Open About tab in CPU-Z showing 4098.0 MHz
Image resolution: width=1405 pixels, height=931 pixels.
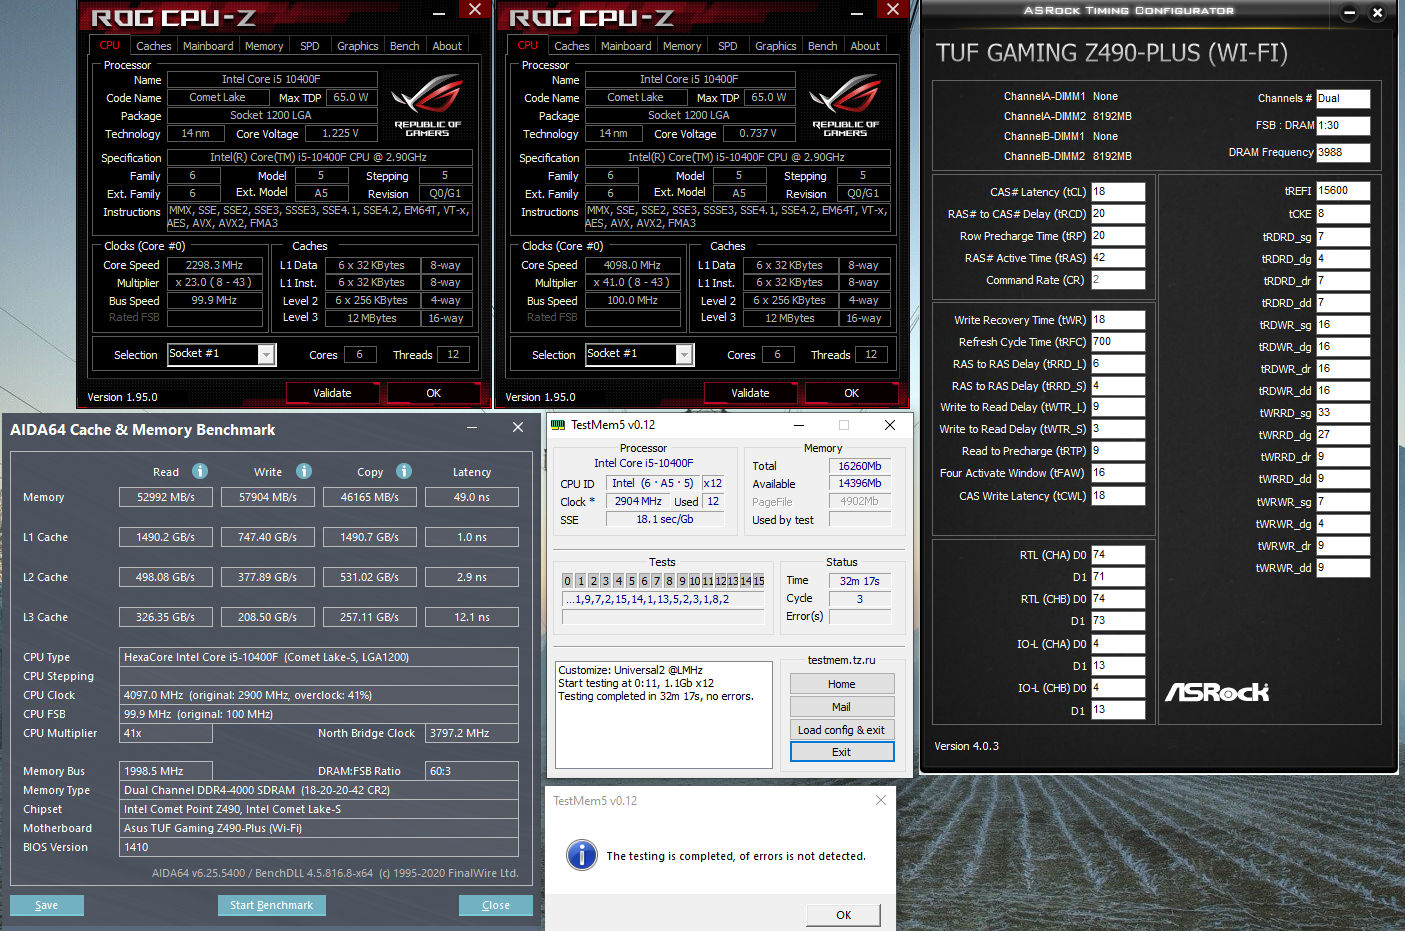coord(865,46)
